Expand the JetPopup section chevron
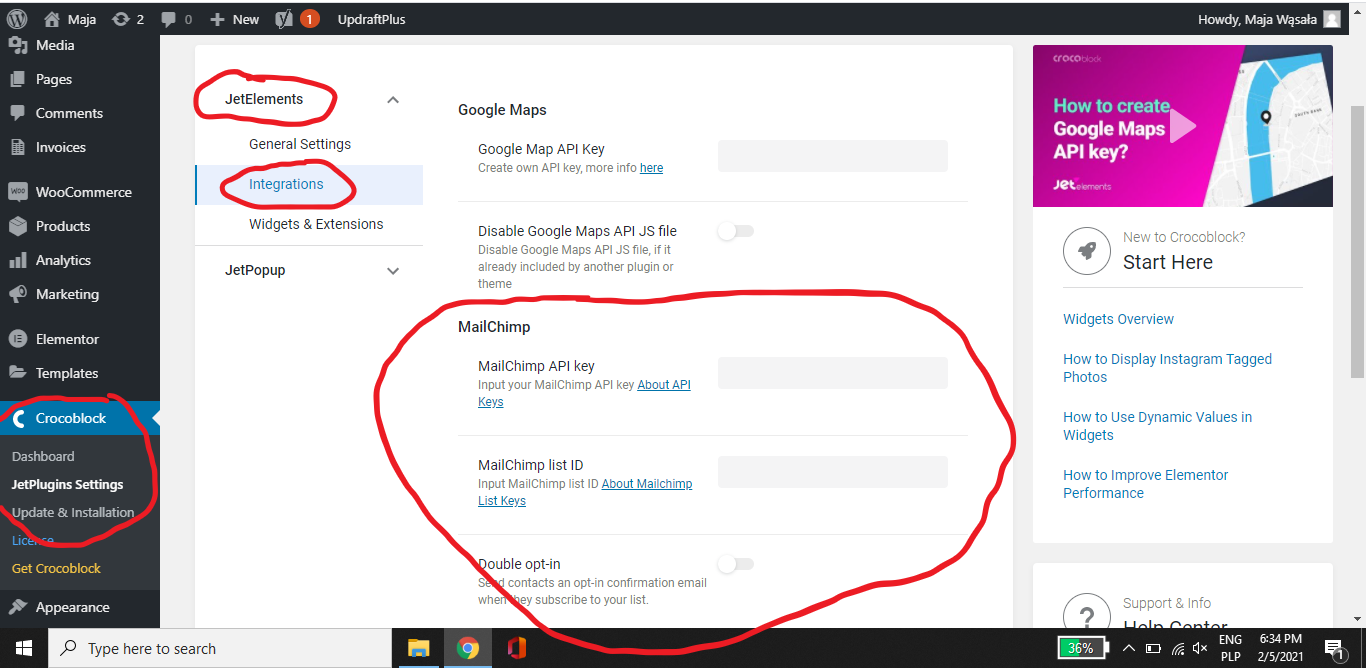 [x=393, y=271]
